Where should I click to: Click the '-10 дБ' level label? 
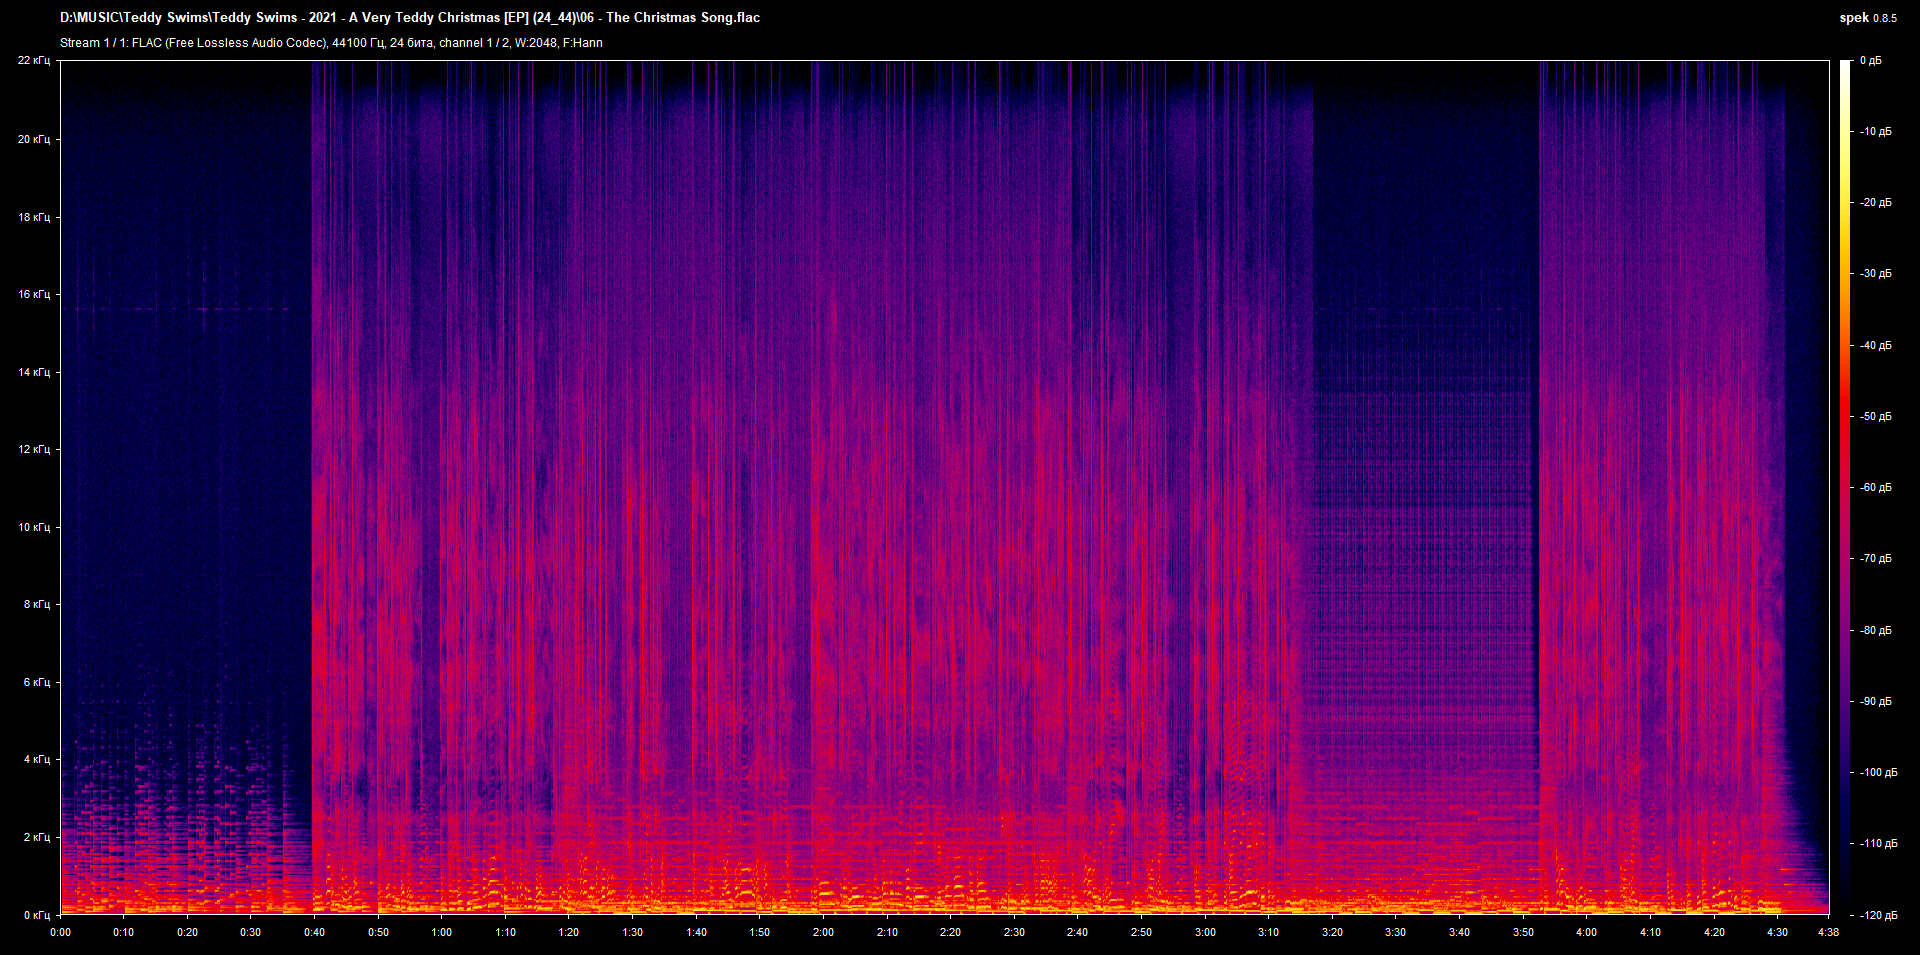point(1876,132)
